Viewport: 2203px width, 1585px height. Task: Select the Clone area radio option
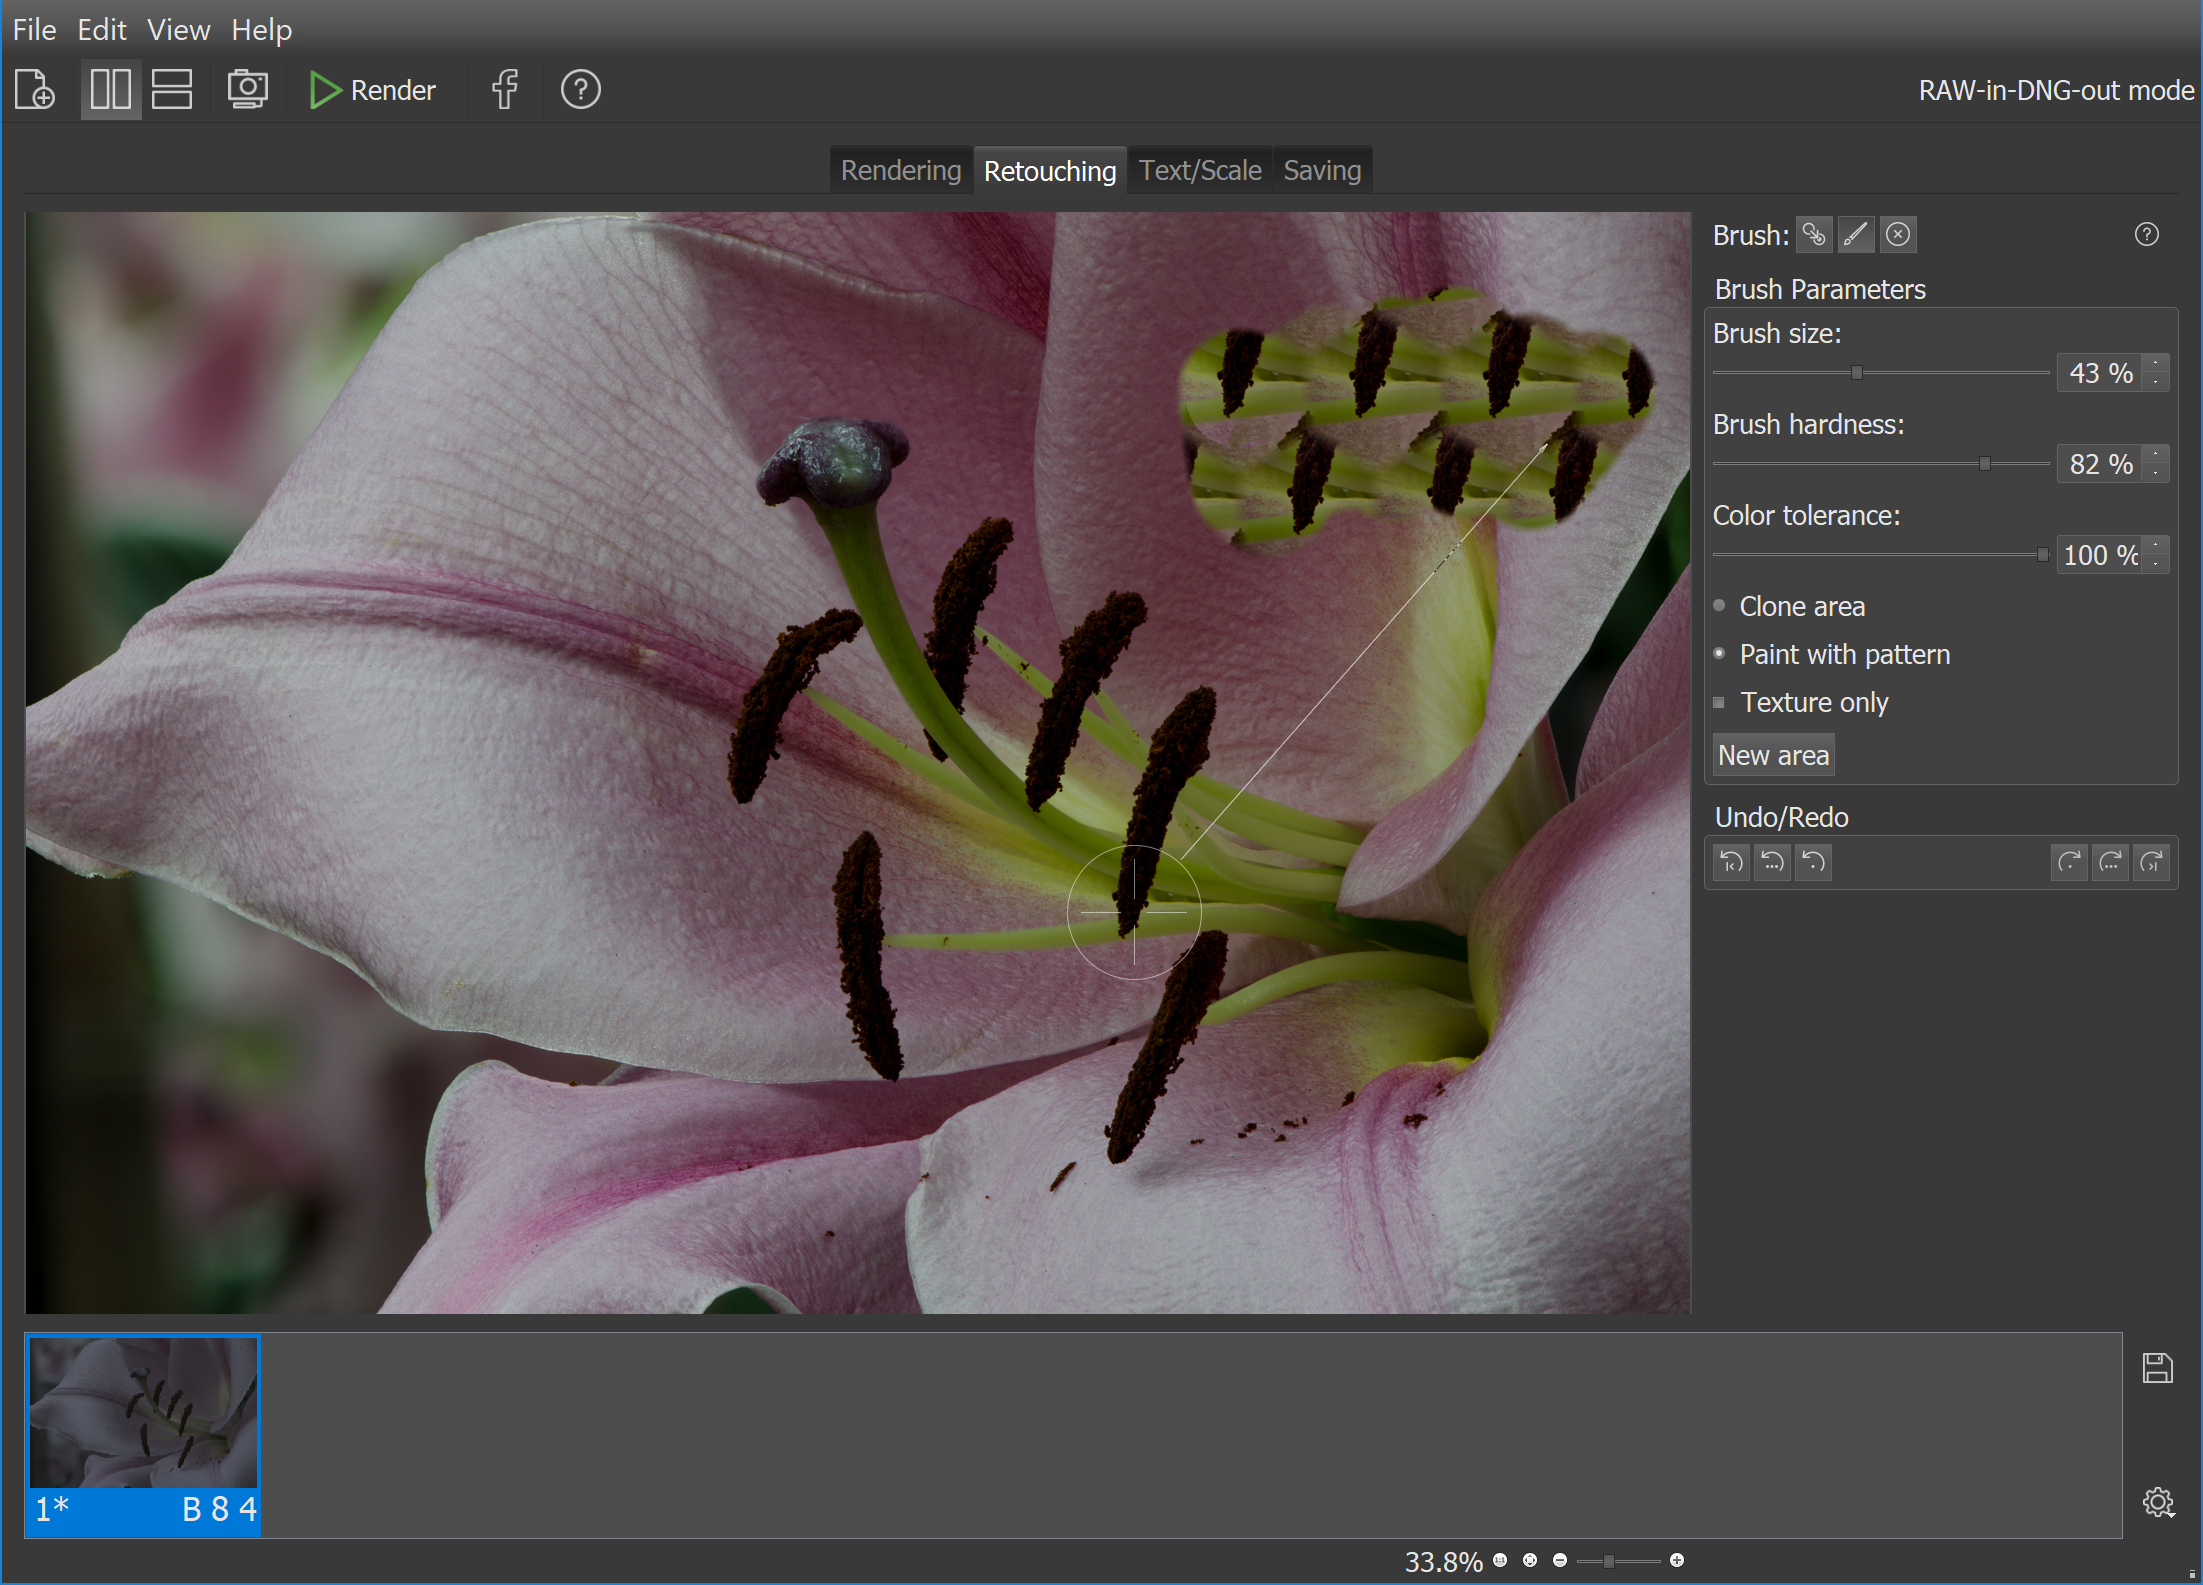click(x=1720, y=605)
